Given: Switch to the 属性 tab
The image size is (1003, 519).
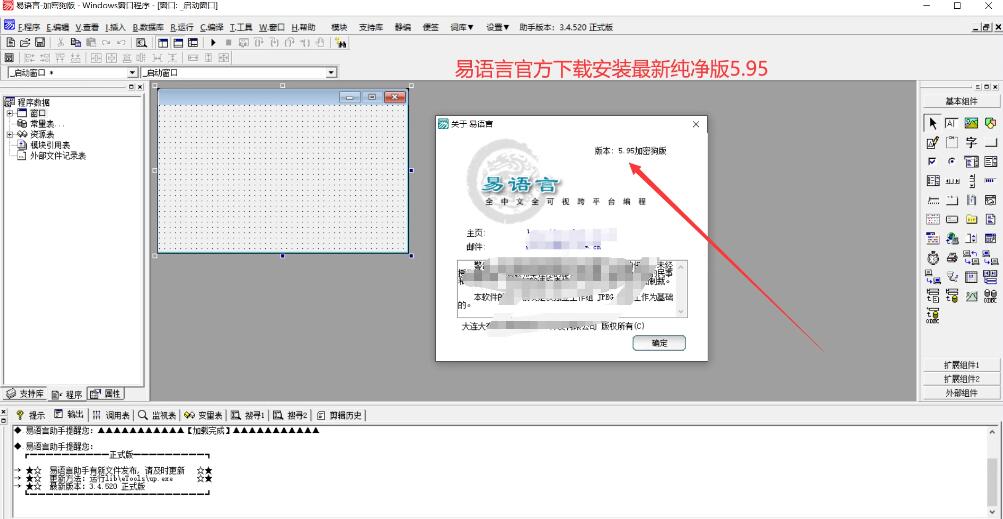Looking at the screenshot, I should pos(106,394).
